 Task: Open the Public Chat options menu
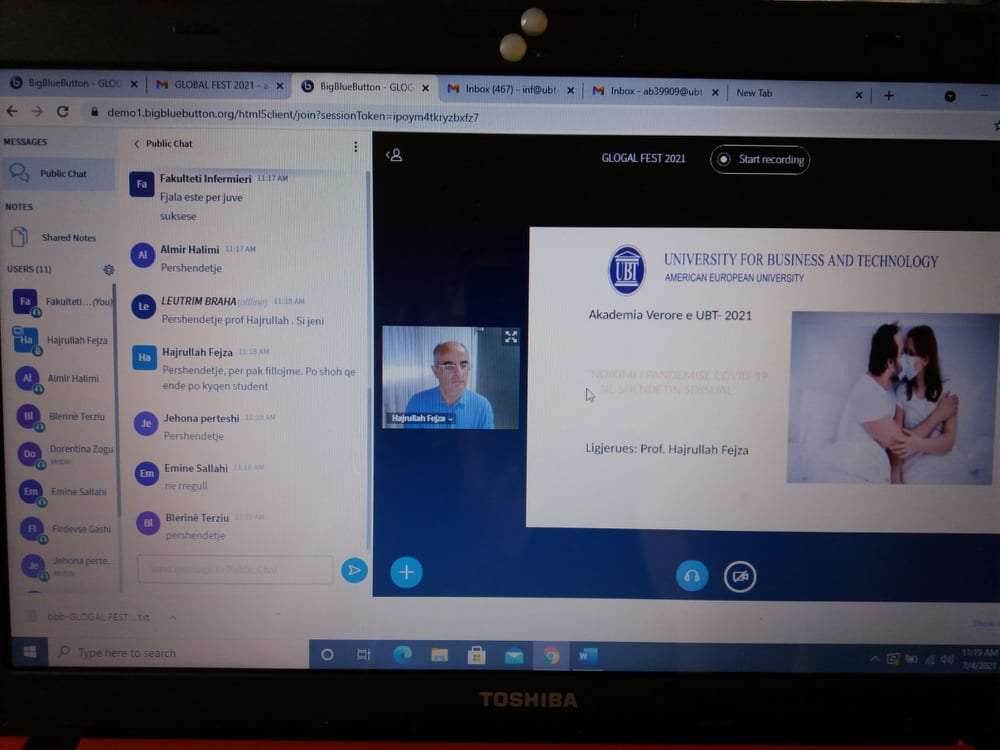tap(355, 146)
